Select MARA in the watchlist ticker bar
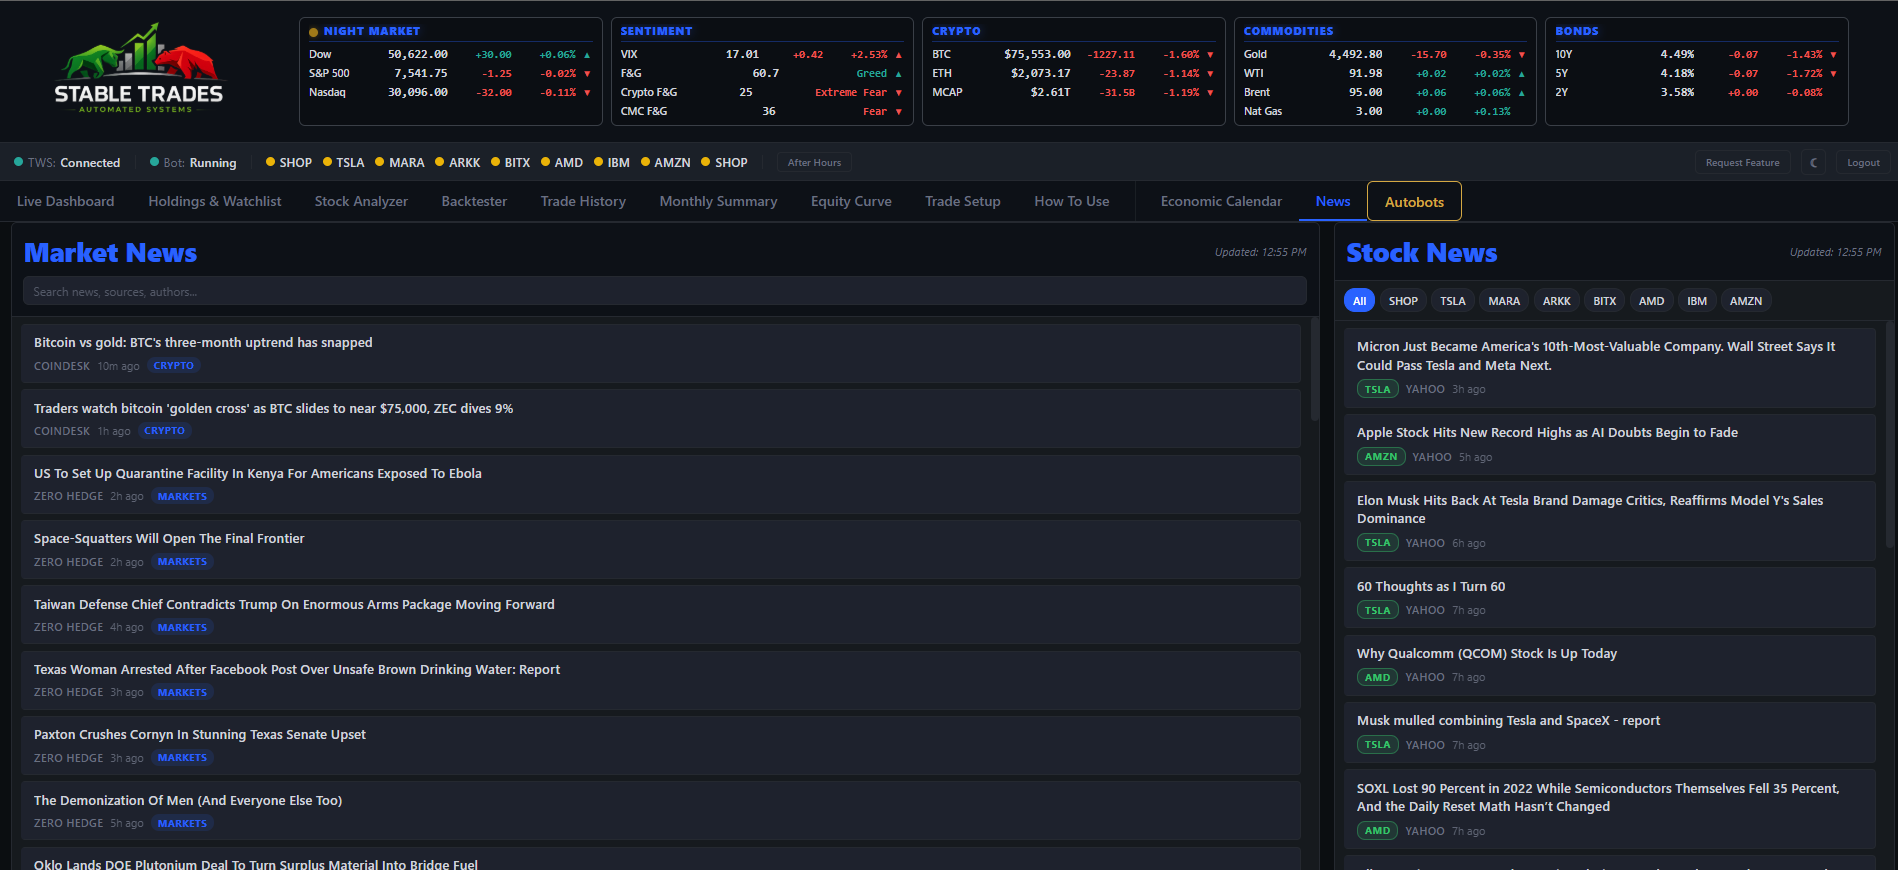Image resolution: width=1898 pixels, height=870 pixels. (399, 163)
